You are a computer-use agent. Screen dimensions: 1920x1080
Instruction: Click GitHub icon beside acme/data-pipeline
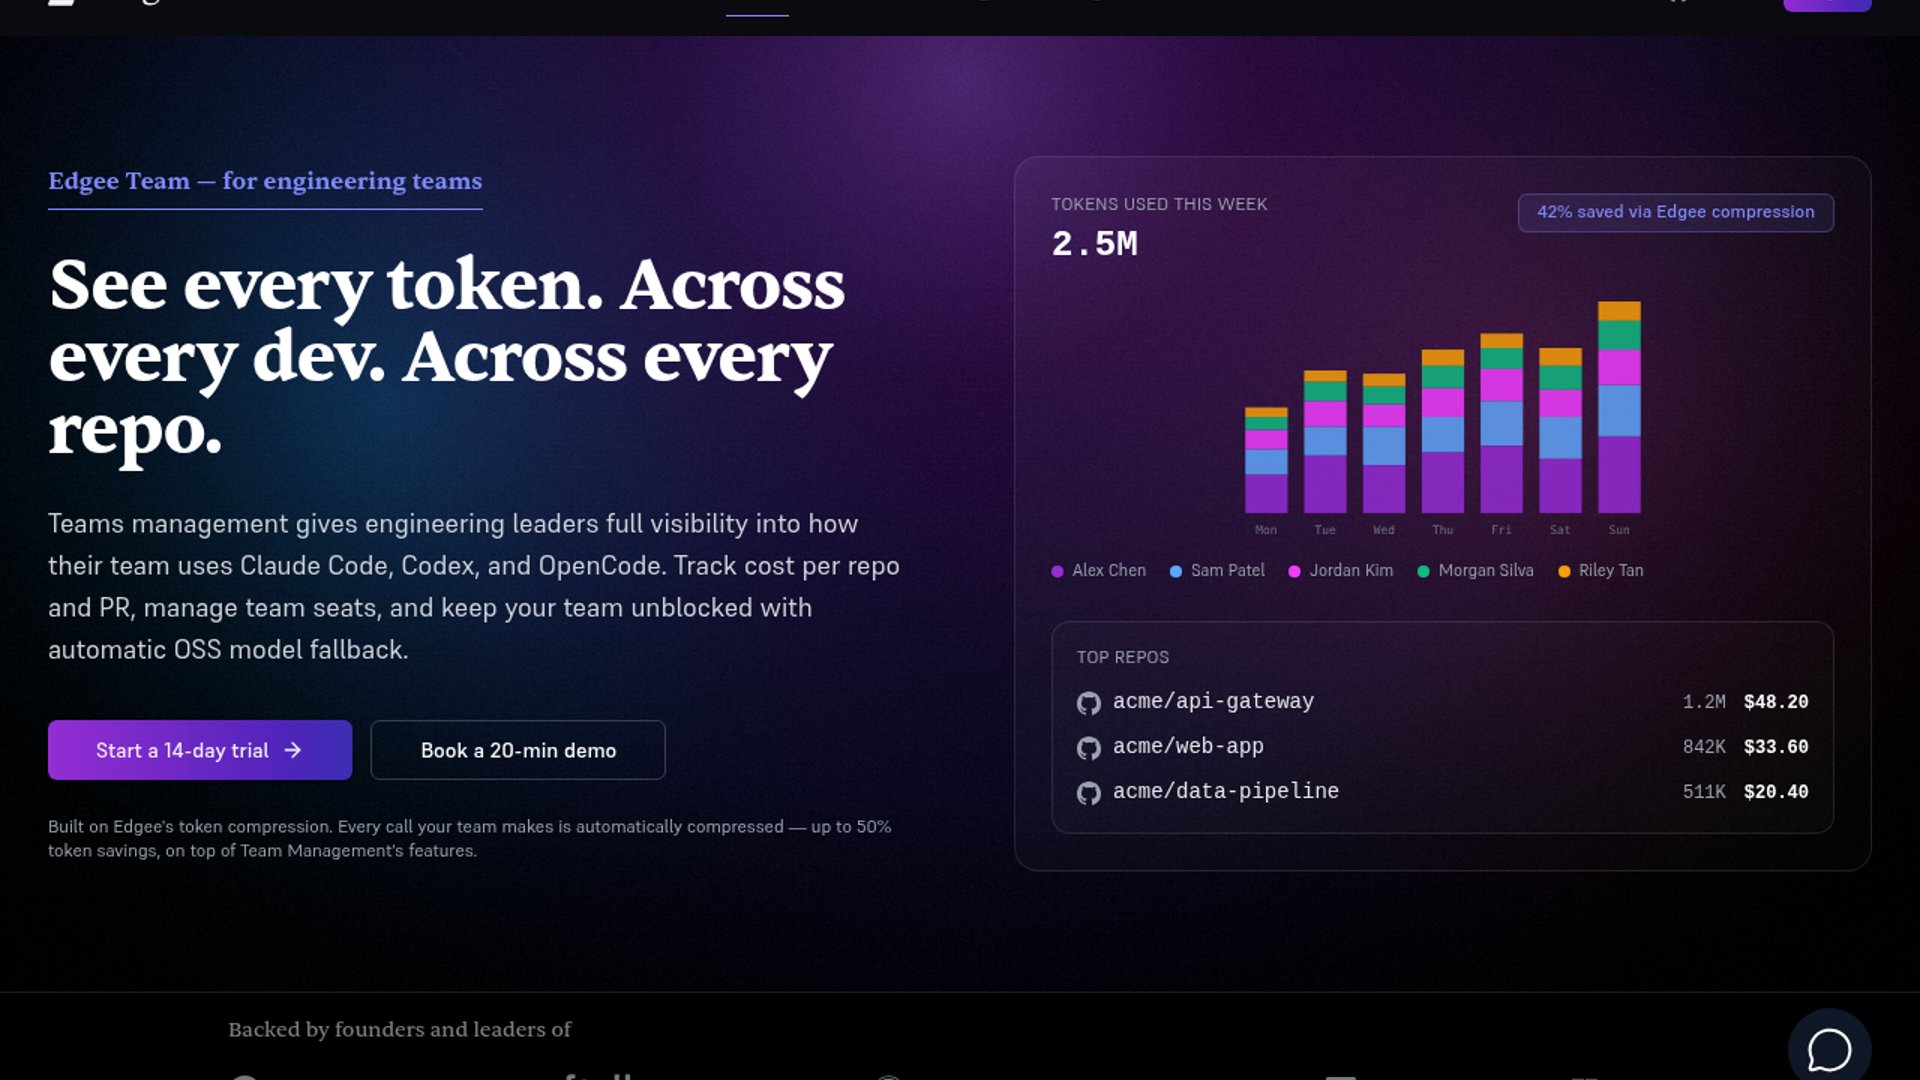(x=1088, y=793)
